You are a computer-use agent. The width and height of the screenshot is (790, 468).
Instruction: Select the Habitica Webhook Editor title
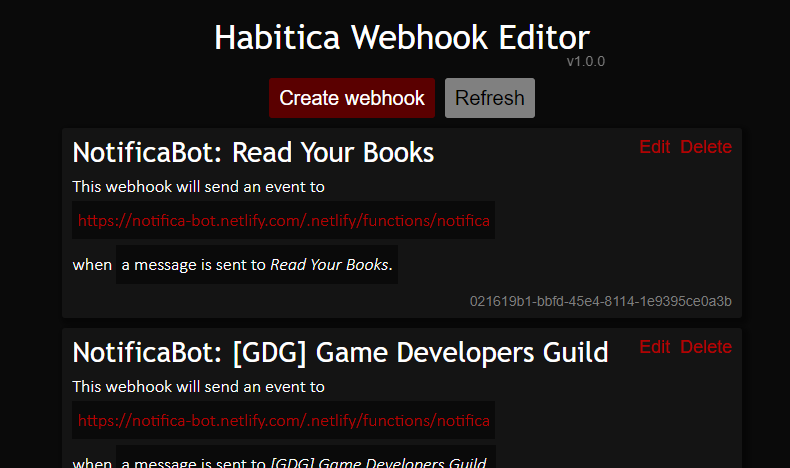coord(402,38)
